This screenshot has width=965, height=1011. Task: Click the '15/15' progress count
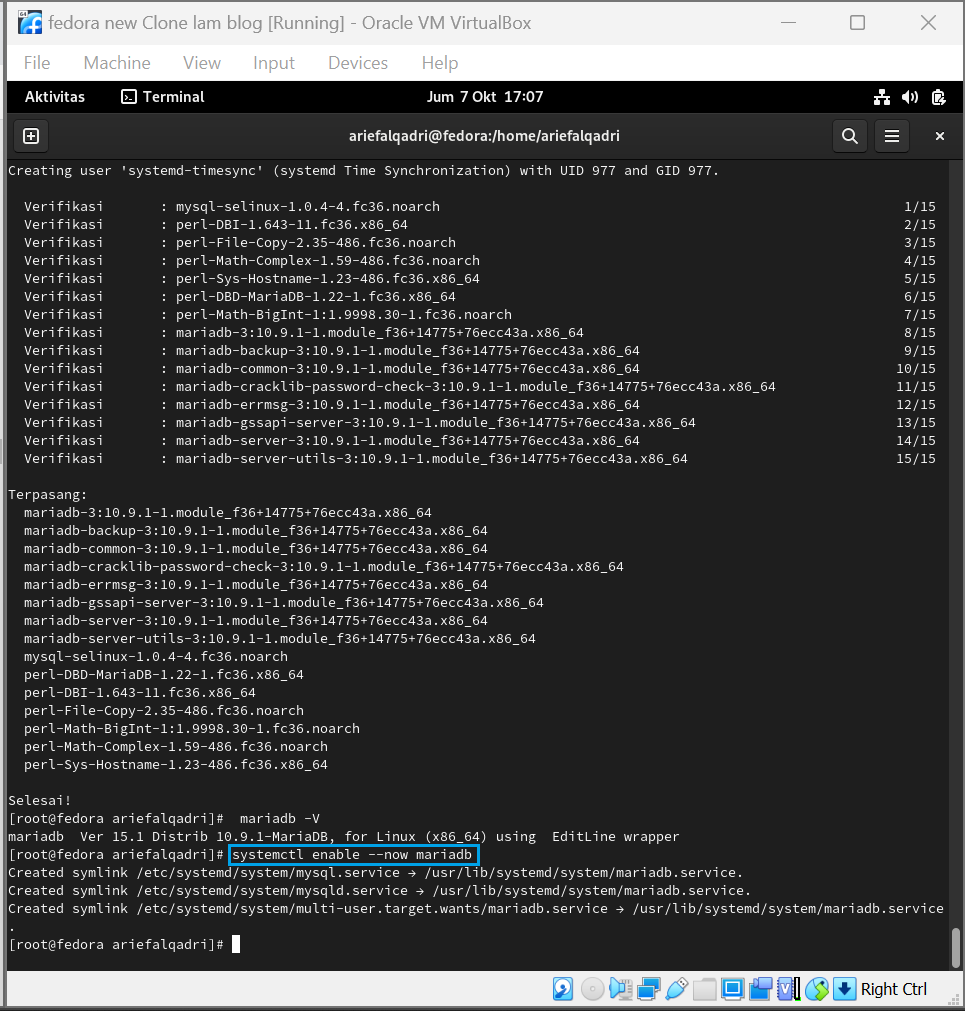click(915, 458)
